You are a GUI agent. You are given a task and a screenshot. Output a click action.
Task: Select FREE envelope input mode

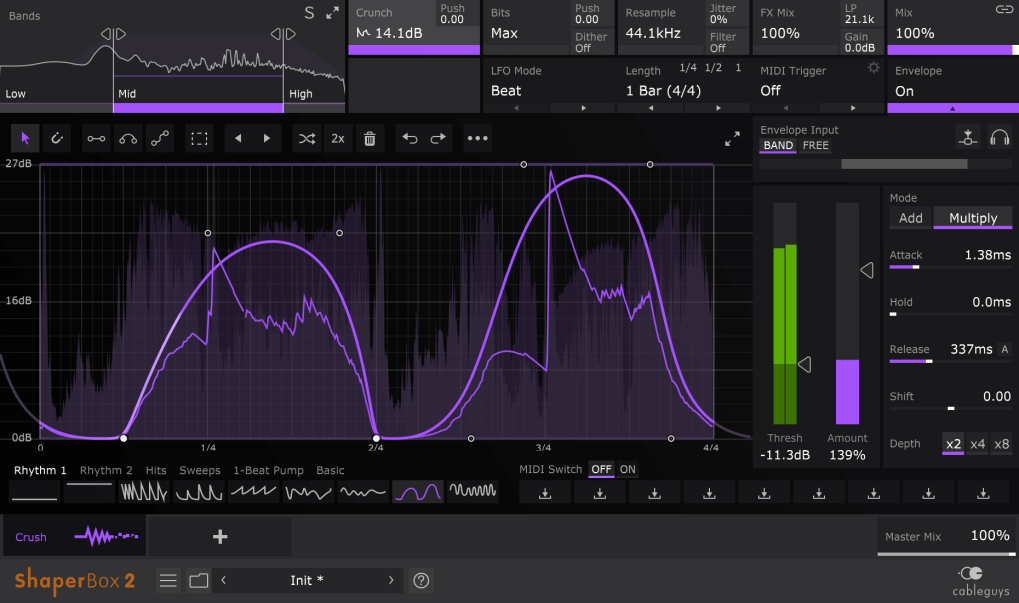coord(816,146)
